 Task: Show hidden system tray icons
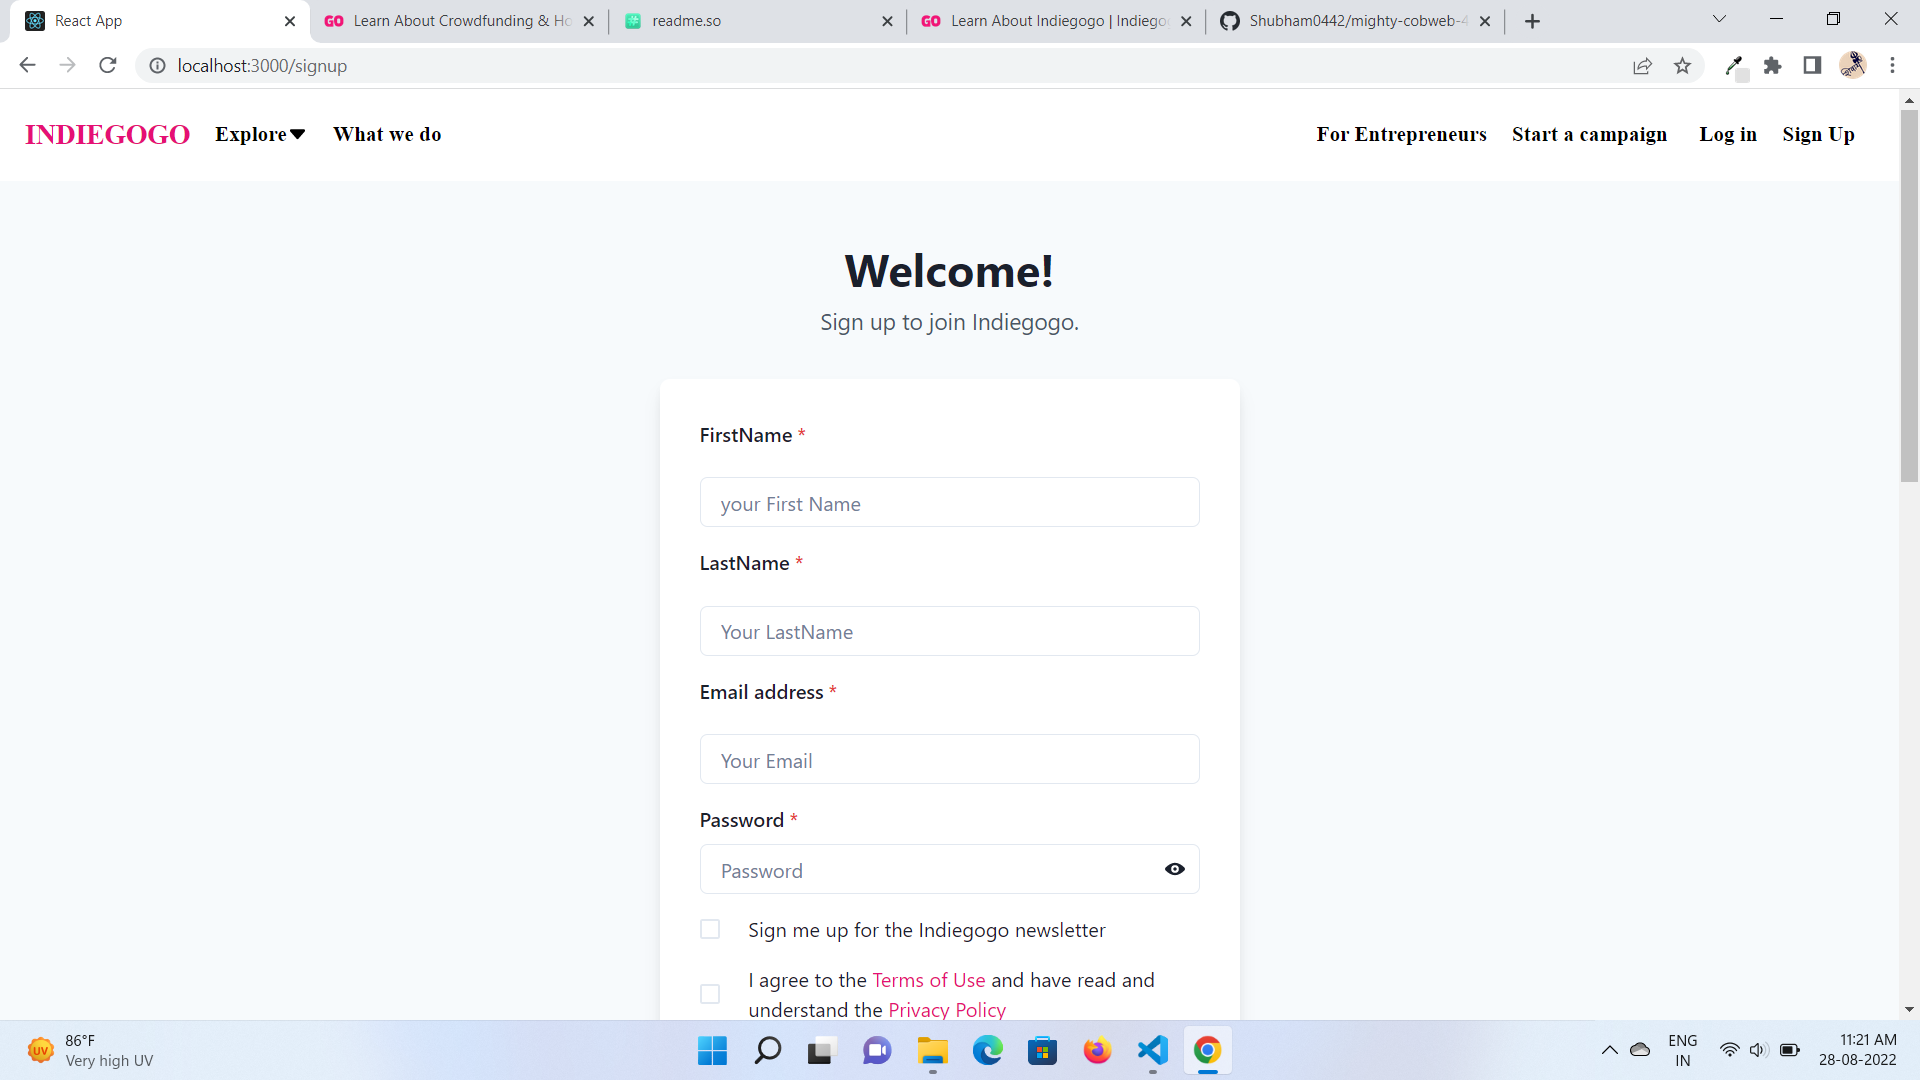(1609, 1050)
